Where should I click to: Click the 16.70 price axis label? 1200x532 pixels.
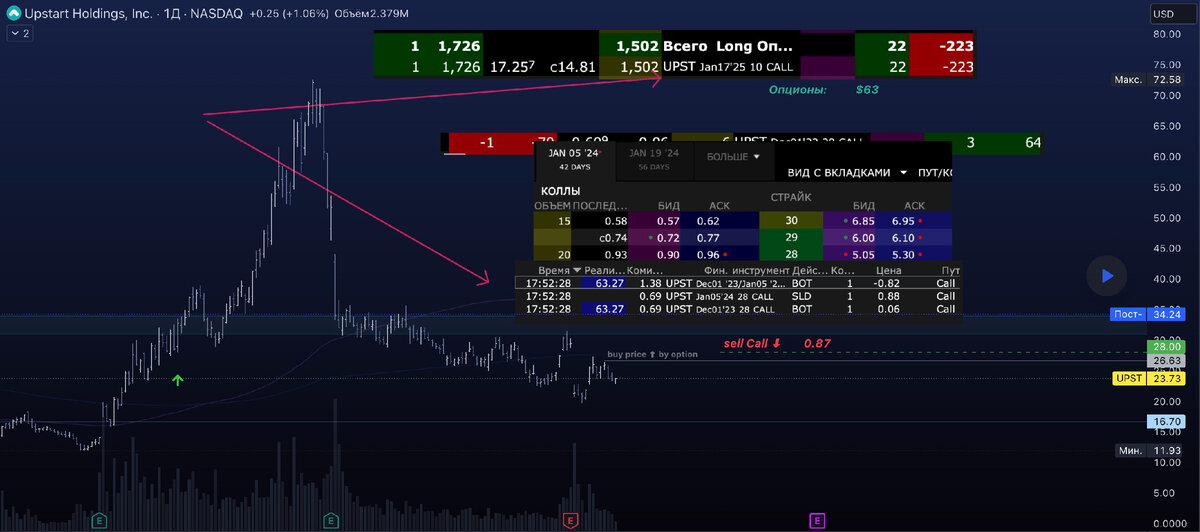pyautogui.click(x=1166, y=423)
